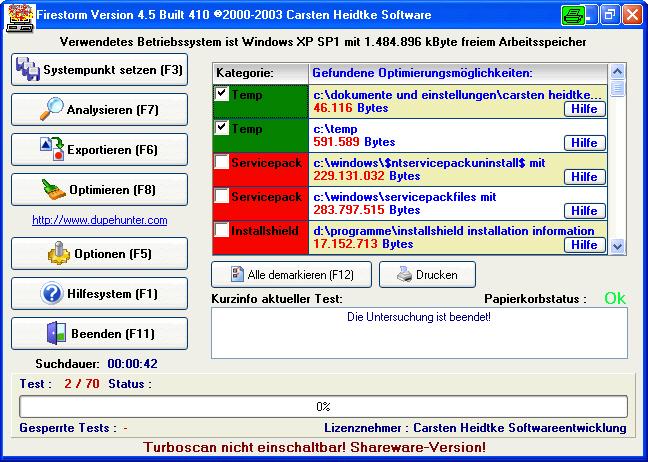Viewport: 648px width, 462px height.
Task: Click Hilfe for the 46.116 Bytes row
Action: click(x=585, y=109)
